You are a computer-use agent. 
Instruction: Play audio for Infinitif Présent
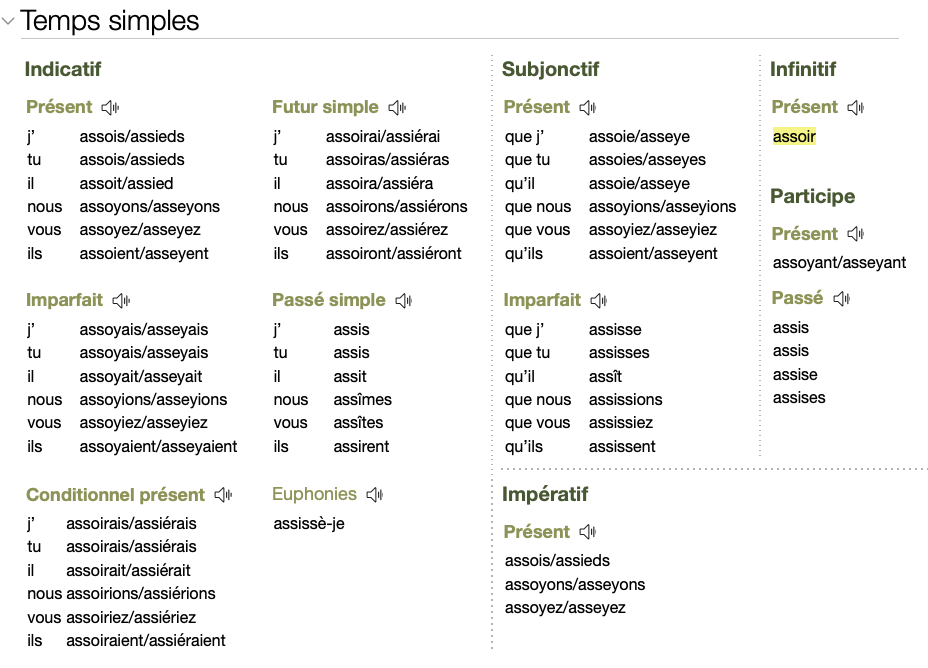tap(855, 108)
